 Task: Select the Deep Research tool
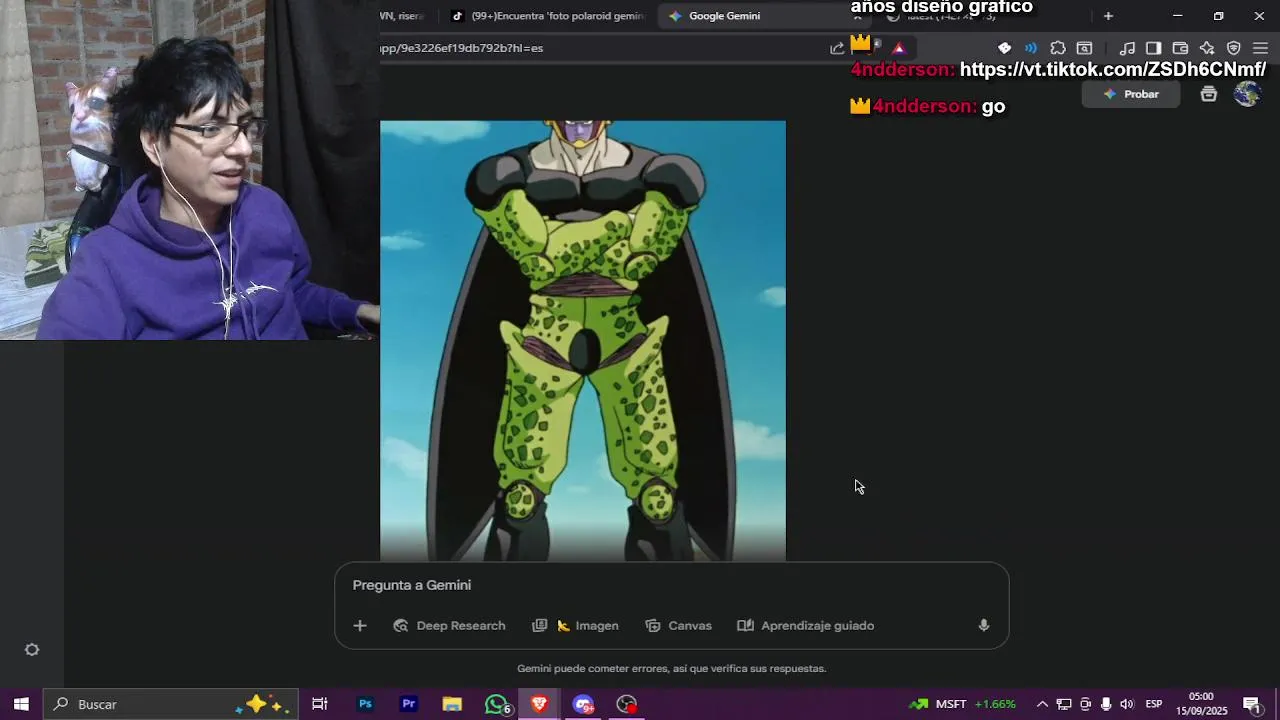(449, 626)
